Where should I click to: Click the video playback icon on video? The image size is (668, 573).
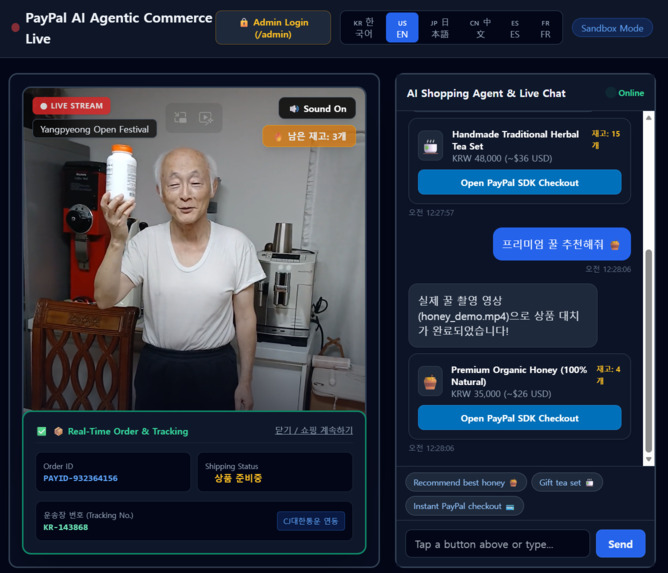tap(206, 118)
